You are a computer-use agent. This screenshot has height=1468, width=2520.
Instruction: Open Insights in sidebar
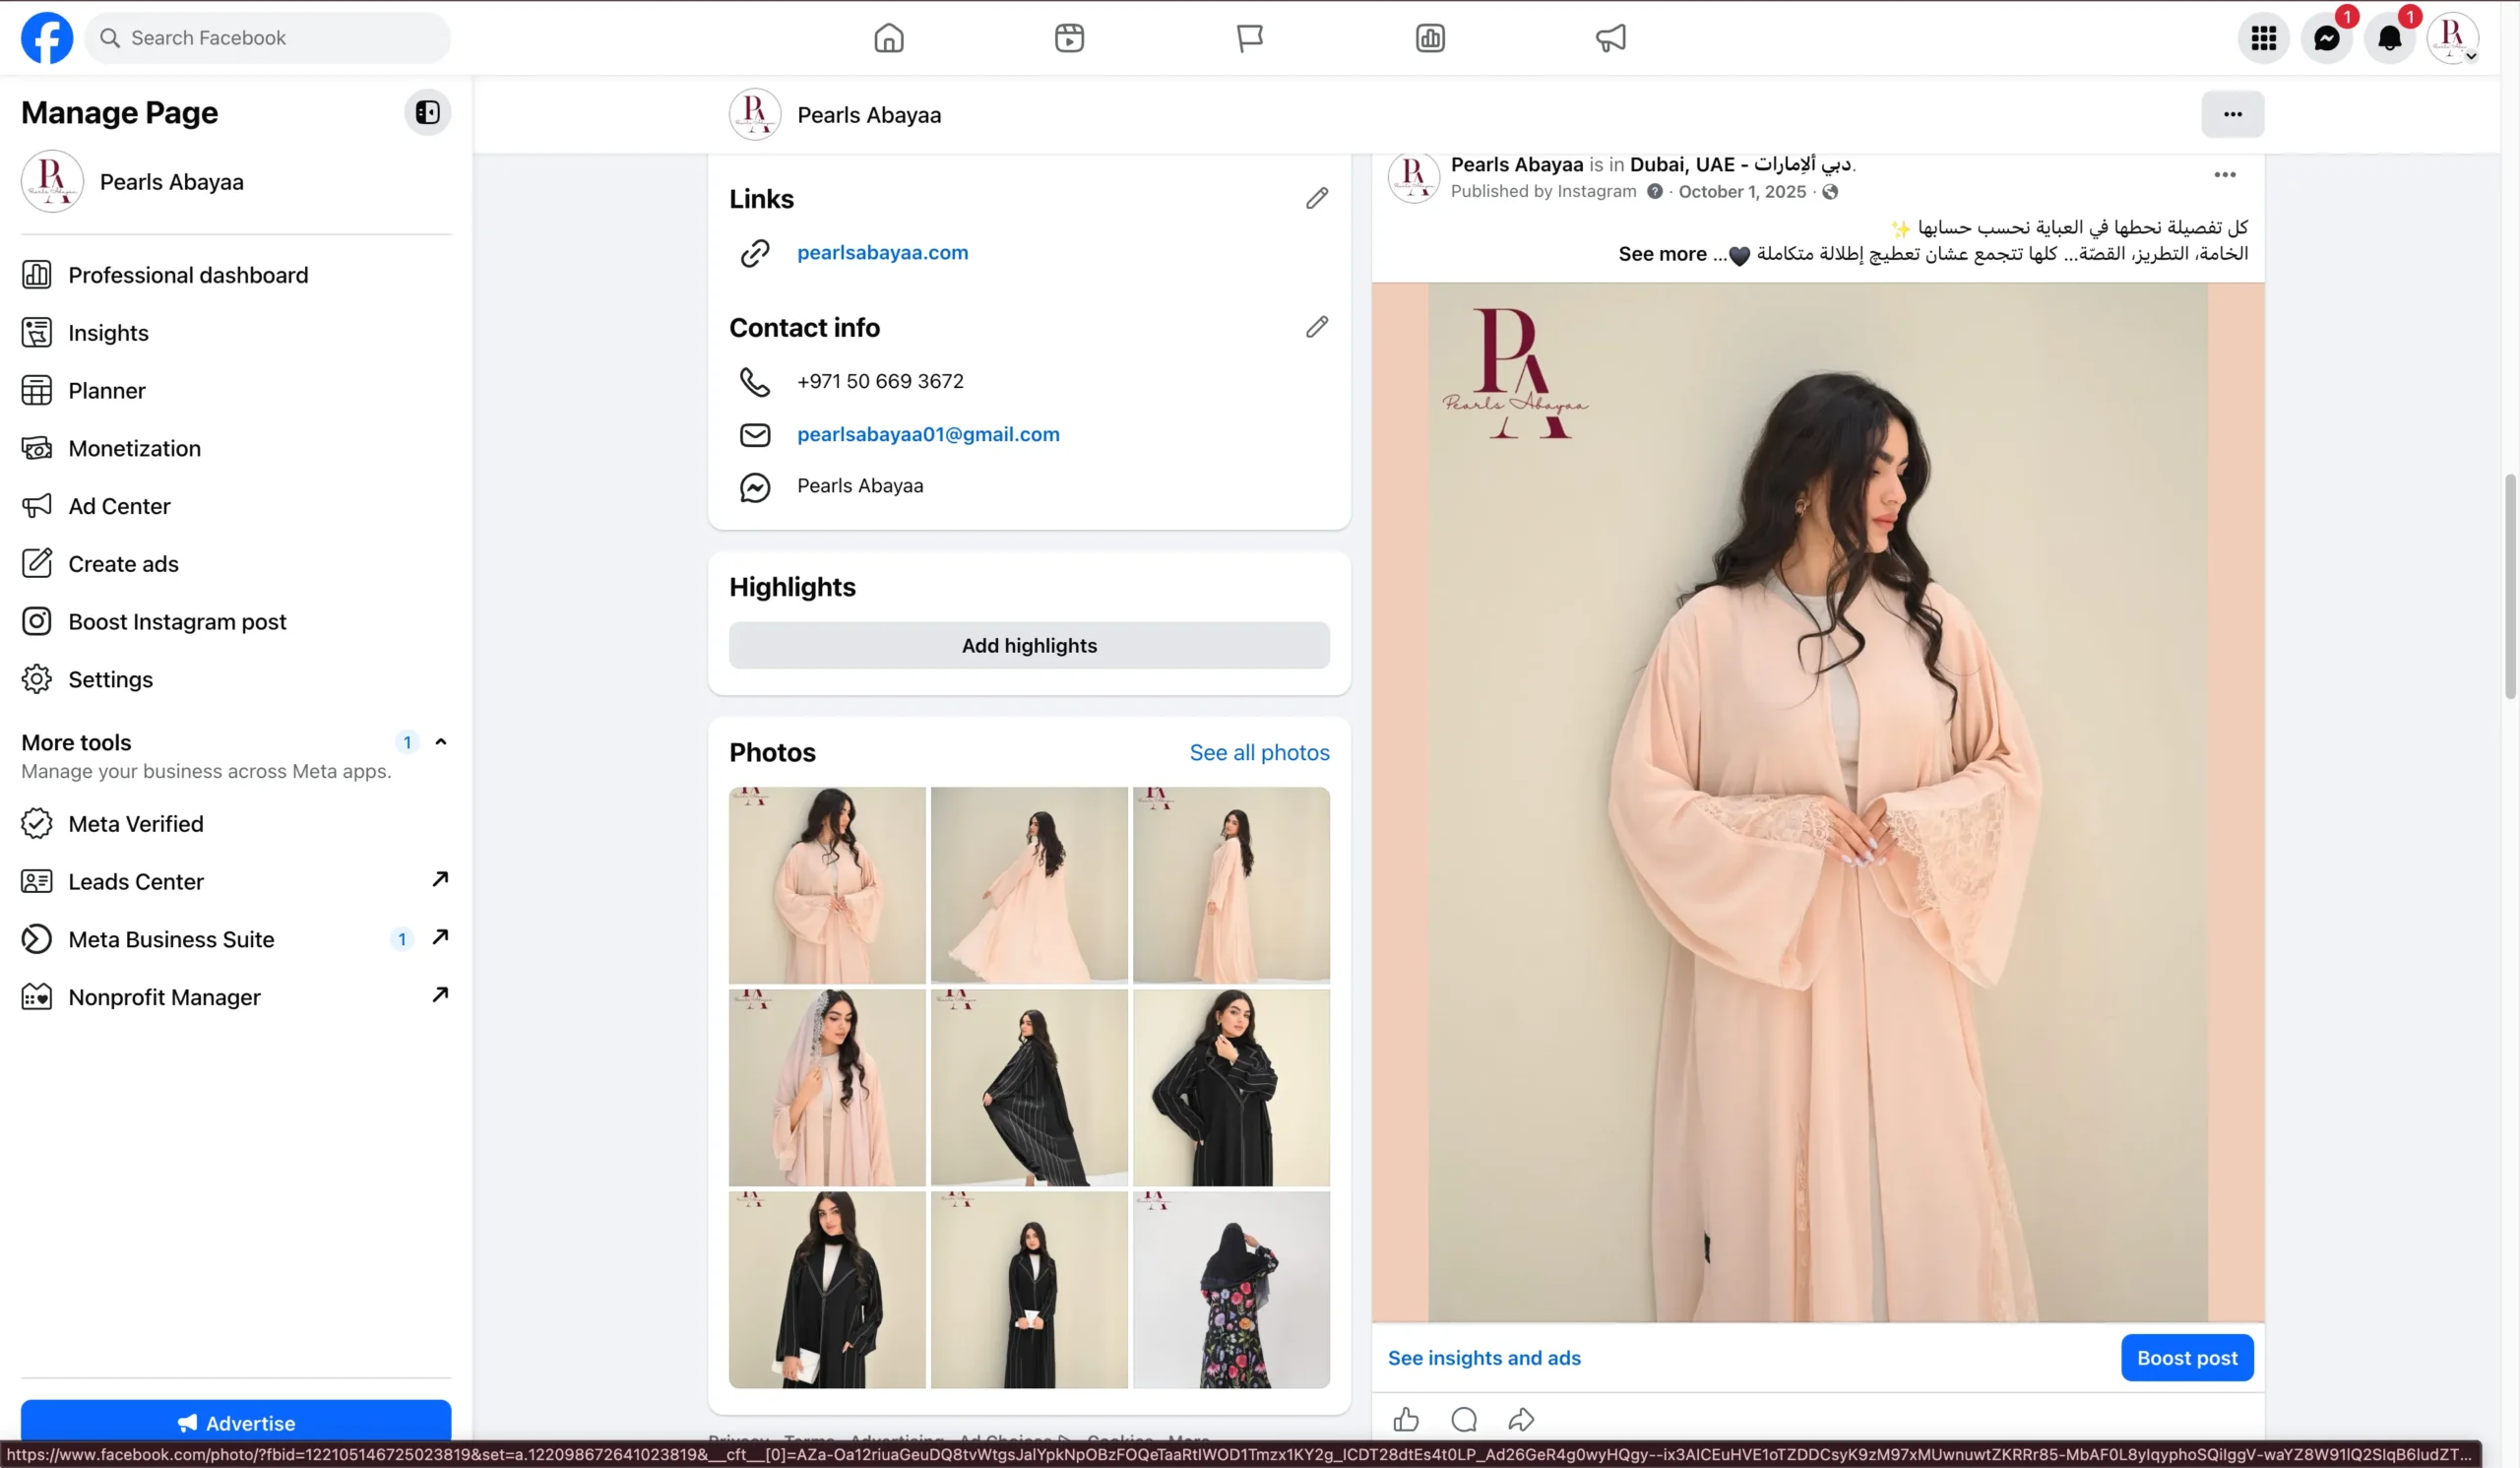[x=236, y=332]
